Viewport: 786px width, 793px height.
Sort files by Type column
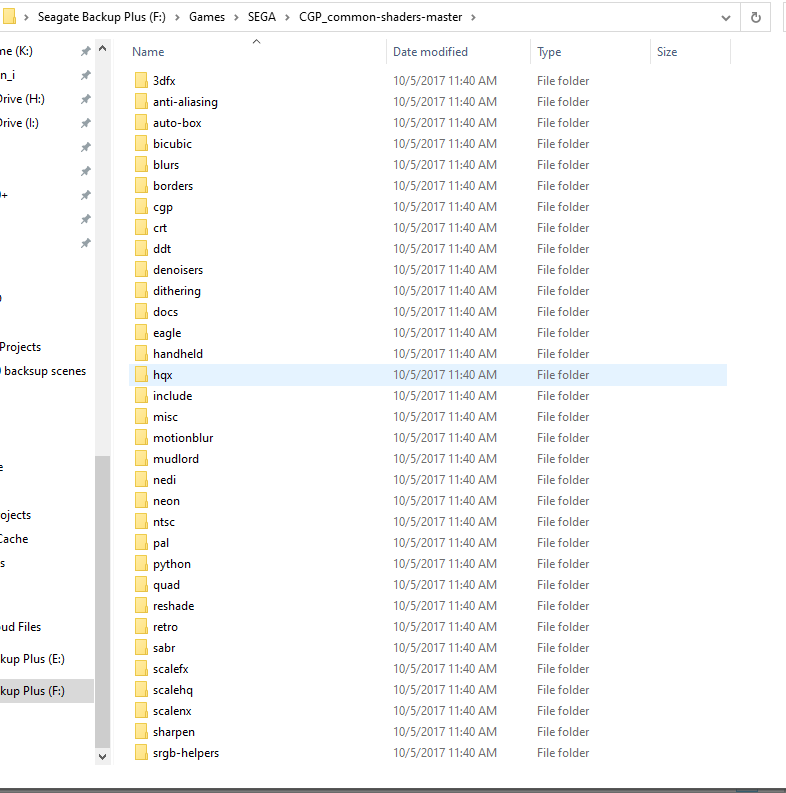tap(549, 52)
